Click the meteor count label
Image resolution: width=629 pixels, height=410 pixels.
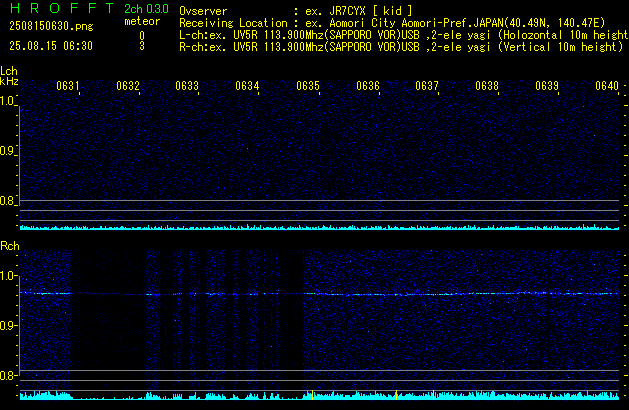(142, 21)
